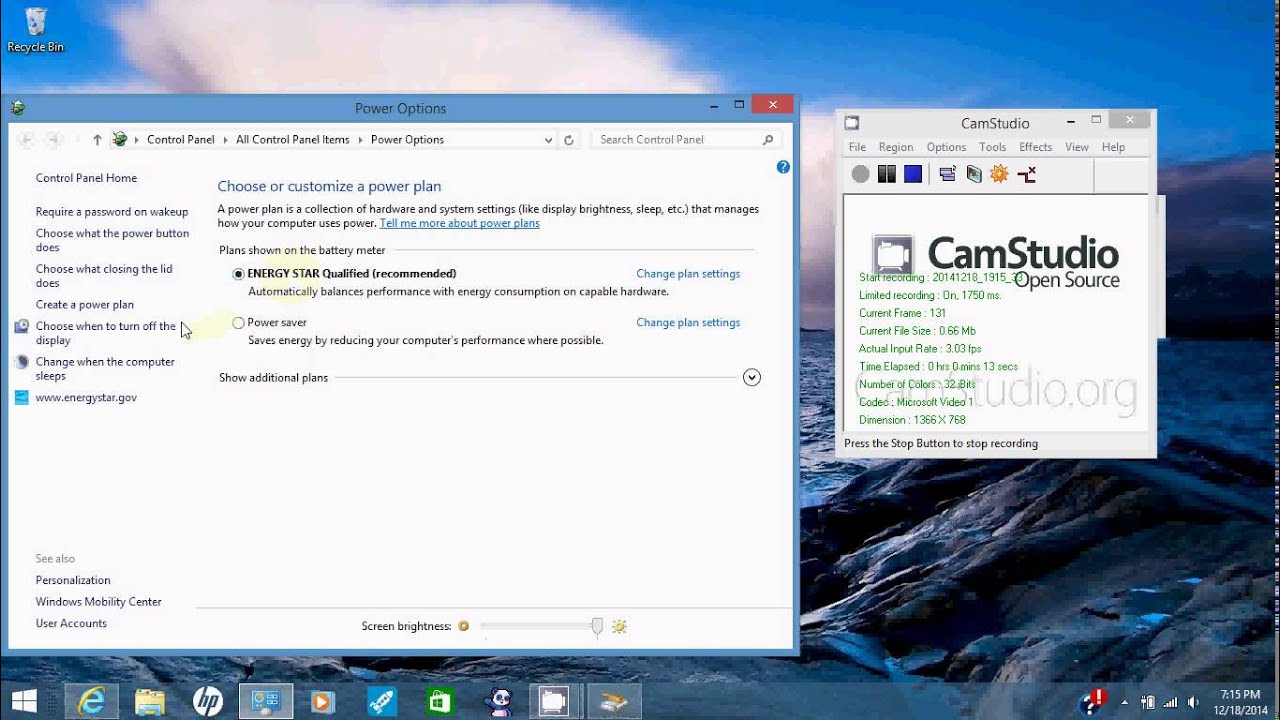Change plan settings for Power saver
1280x720 pixels.
pyautogui.click(x=688, y=323)
